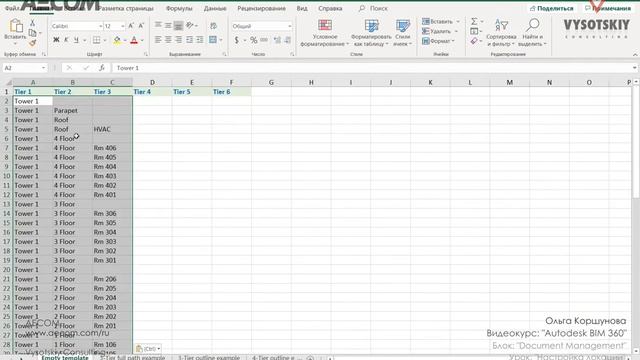640x360 pixels.
Task: Apply currency dollar format
Action: (x=237, y=40)
